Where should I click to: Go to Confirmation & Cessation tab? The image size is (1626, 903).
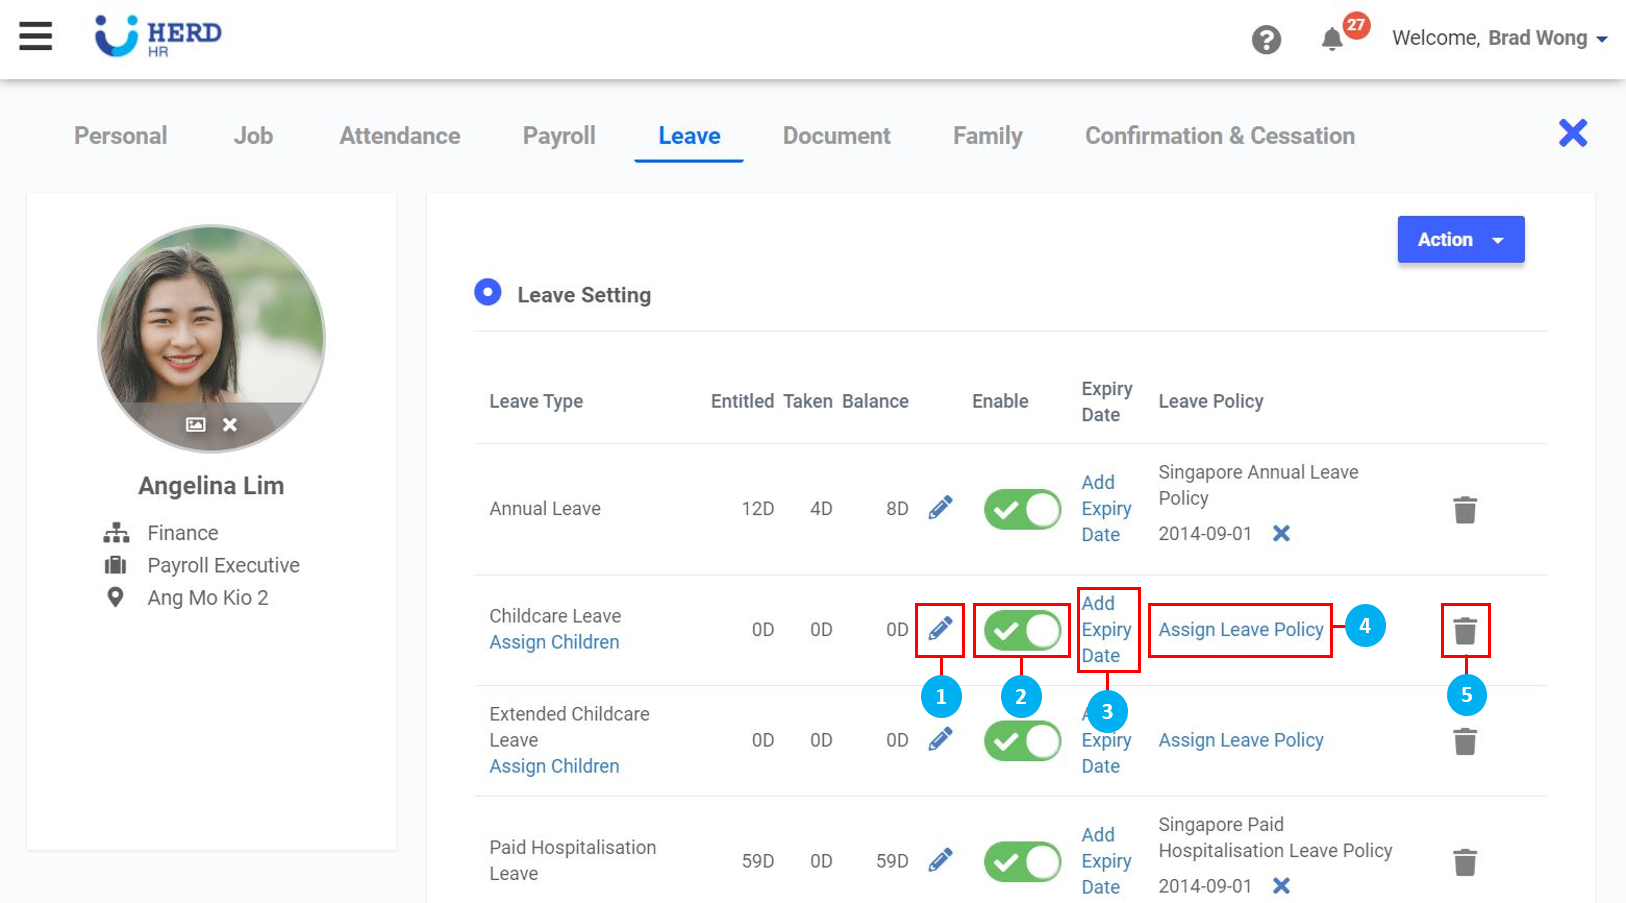[x=1219, y=136]
